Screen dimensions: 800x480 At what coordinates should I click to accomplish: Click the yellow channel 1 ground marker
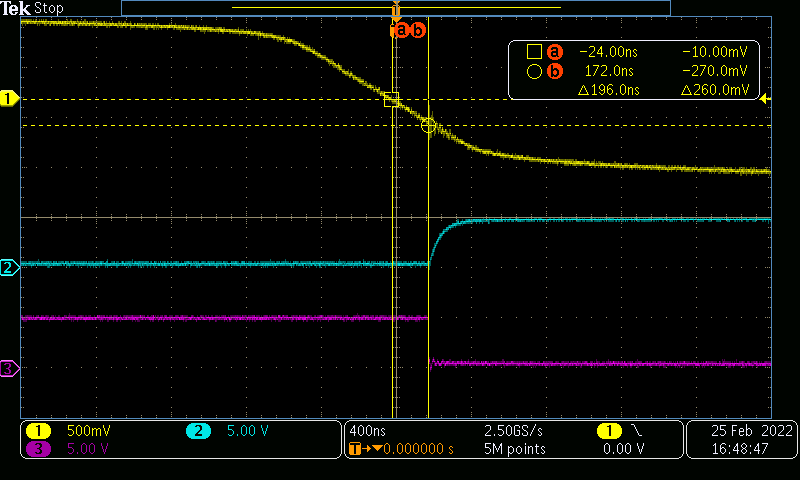click(9, 99)
